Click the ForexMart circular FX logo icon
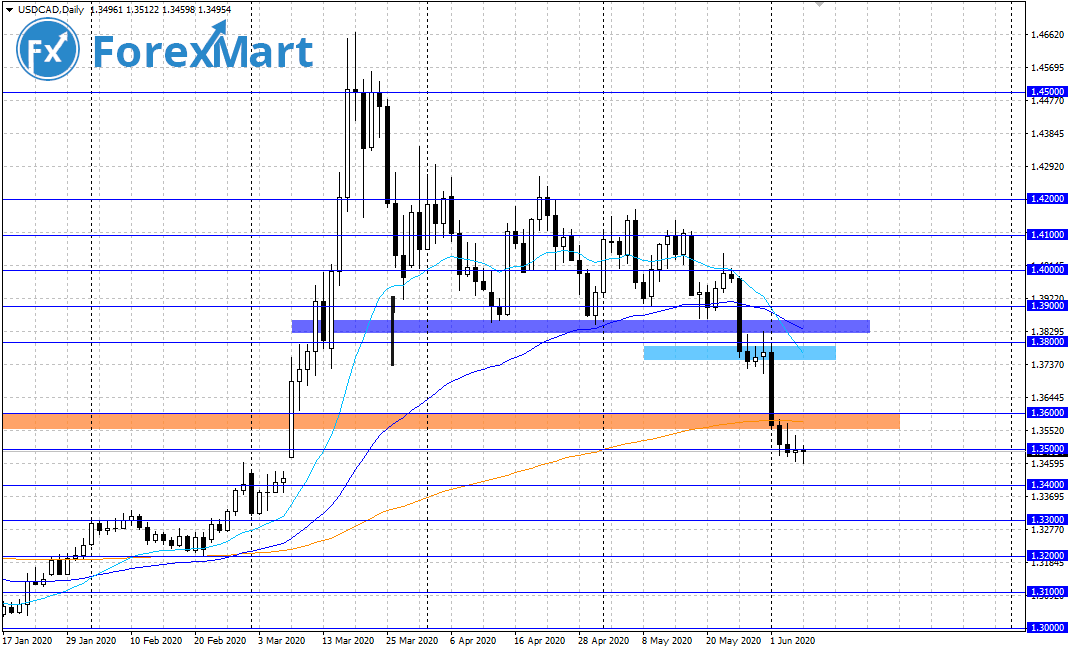 click(47, 50)
